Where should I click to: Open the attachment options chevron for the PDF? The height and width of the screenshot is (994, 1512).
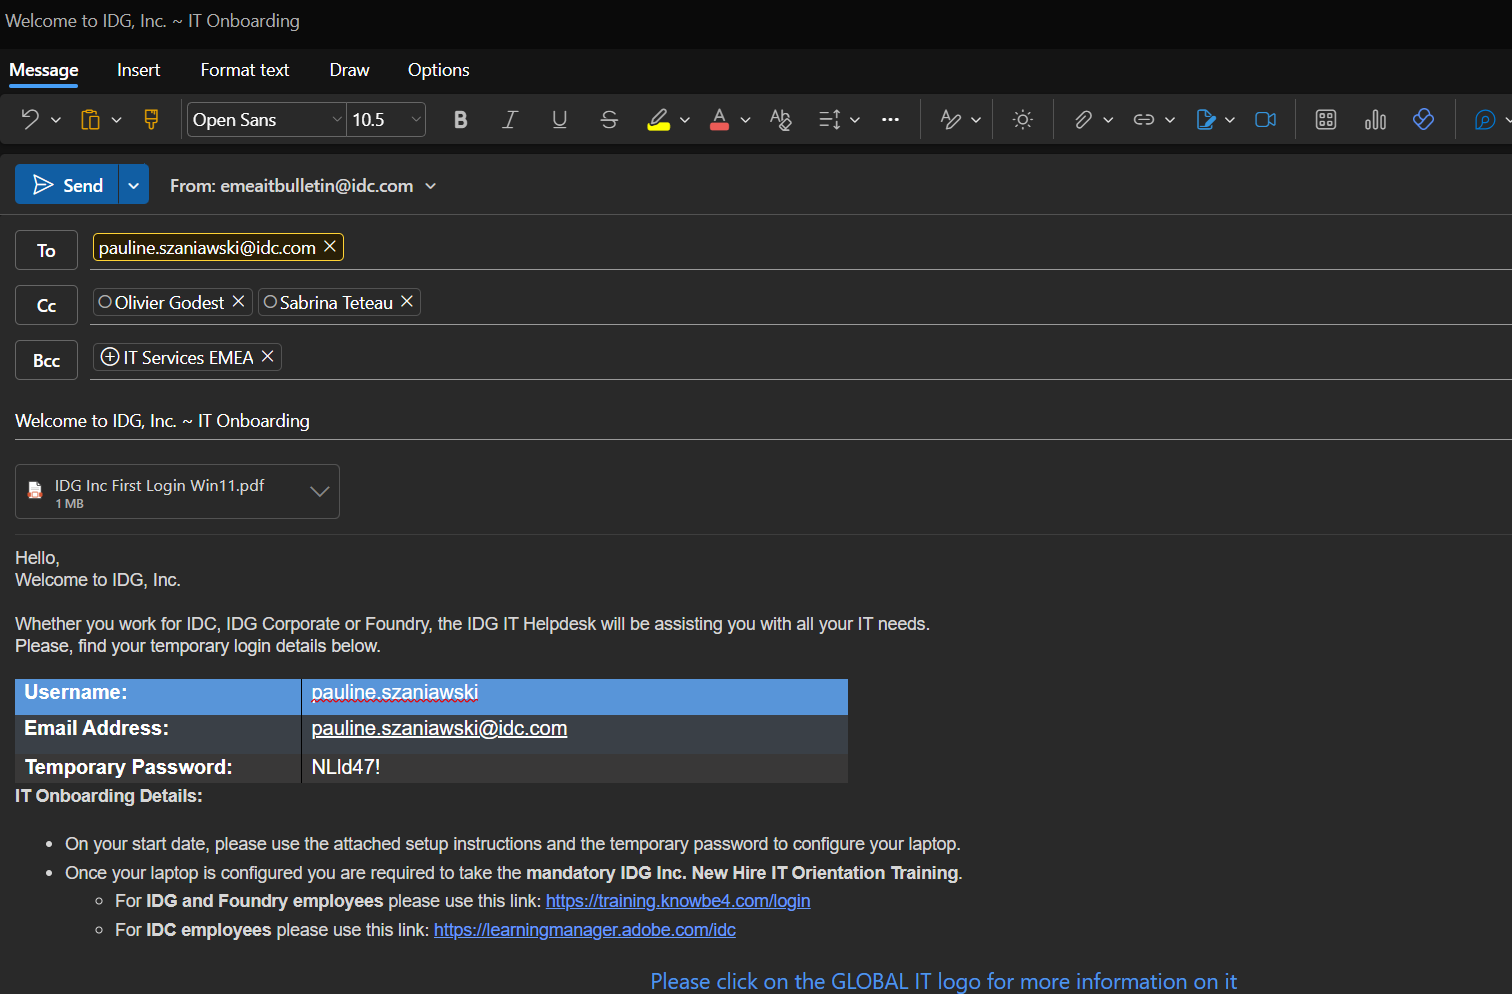tap(320, 491)
